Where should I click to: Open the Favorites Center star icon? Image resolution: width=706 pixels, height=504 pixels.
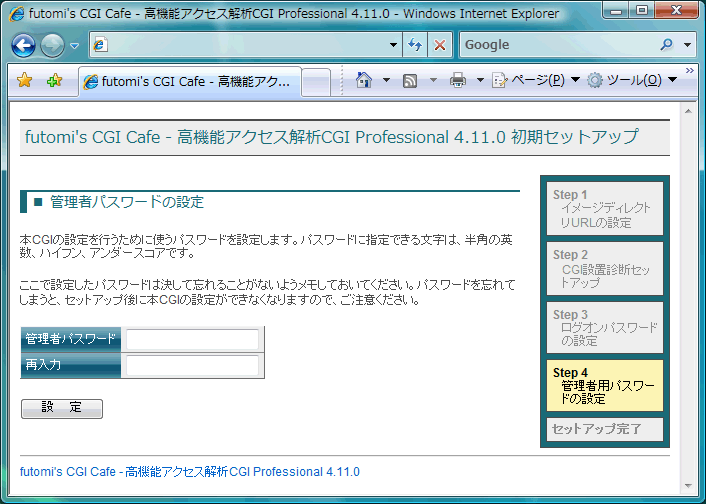click(24, 81)
